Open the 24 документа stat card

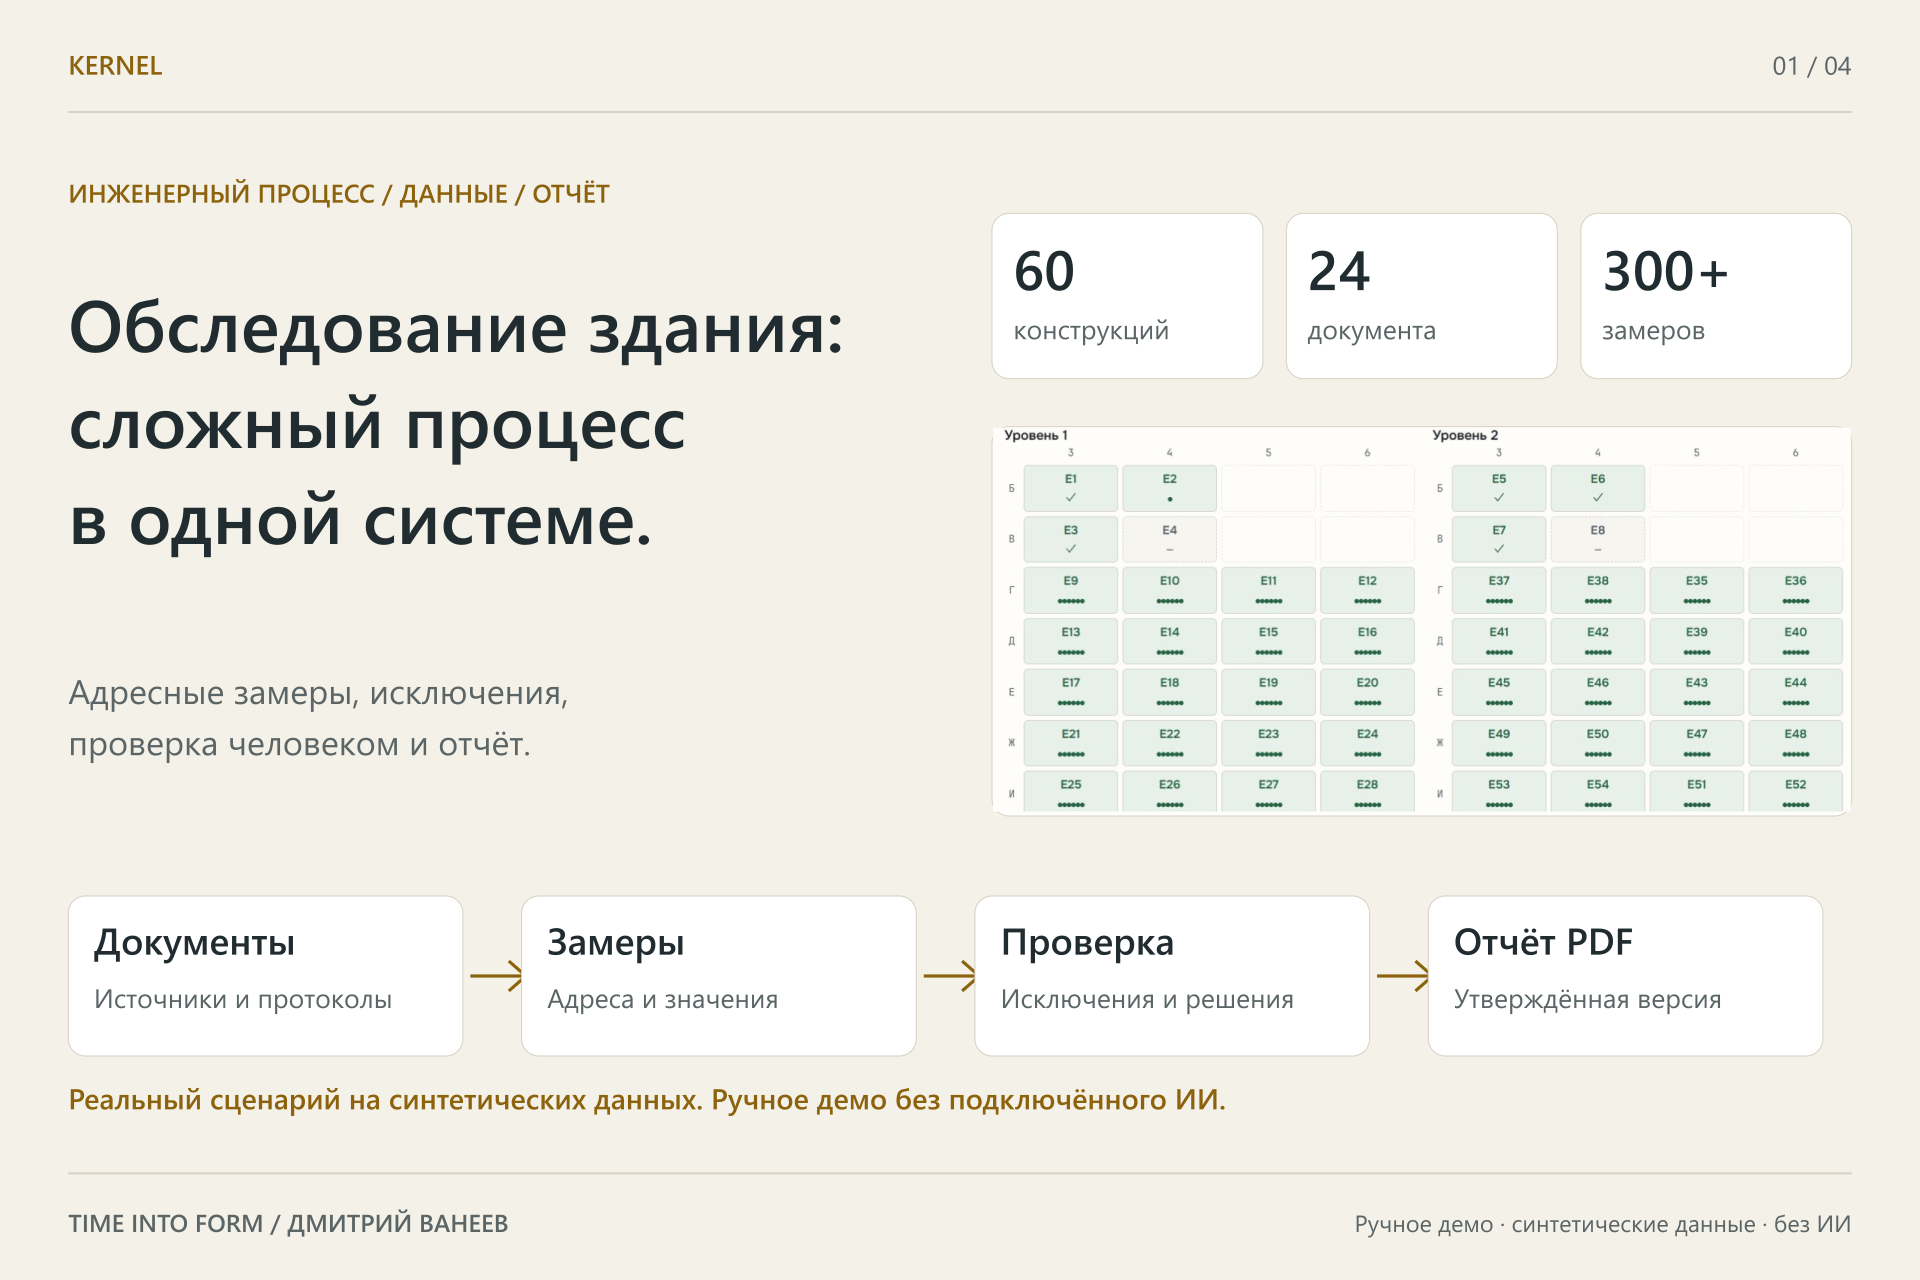point(1421,296)
